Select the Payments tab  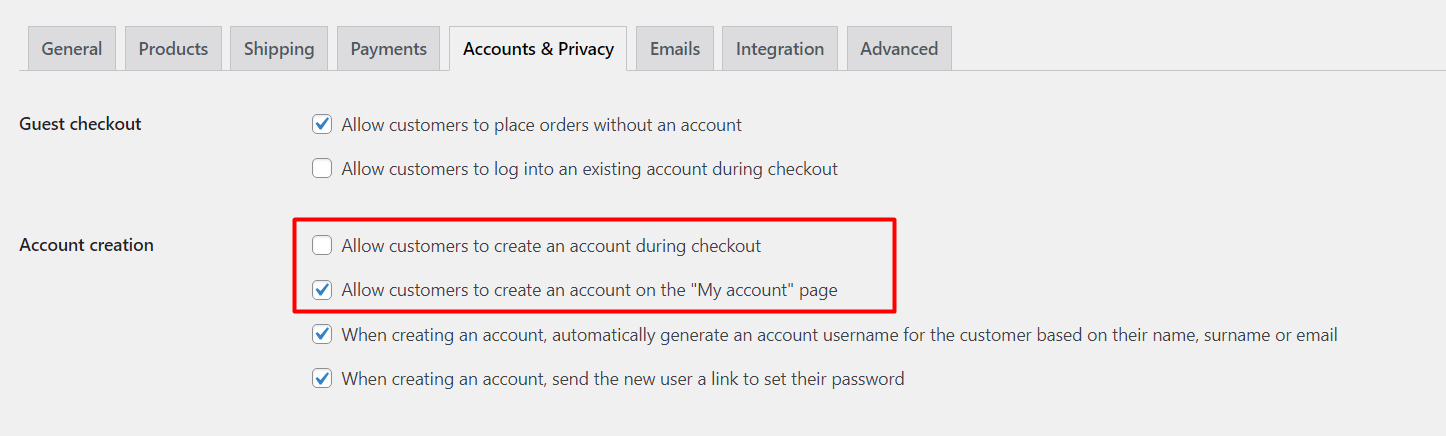388,48
